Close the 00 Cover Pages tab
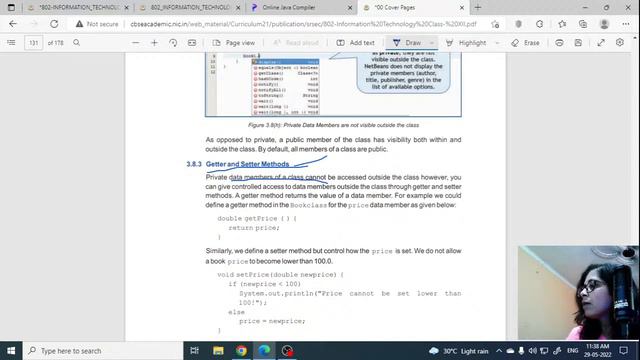The height and width of the screenshot is (360, 640). [462, 7]
